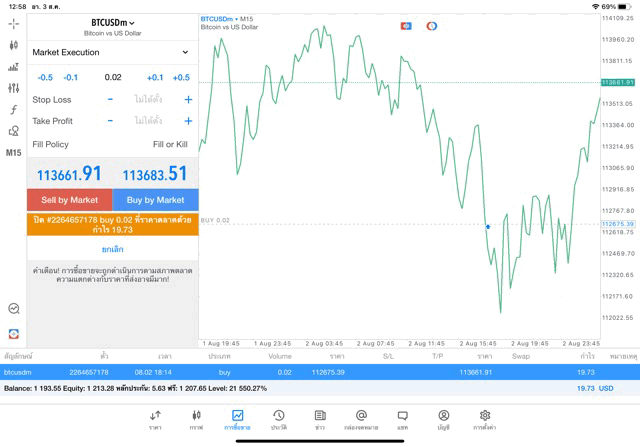The image size is (640, 447).
Task: Increase Stop Loss with plus button
Action: pos(187,100)
